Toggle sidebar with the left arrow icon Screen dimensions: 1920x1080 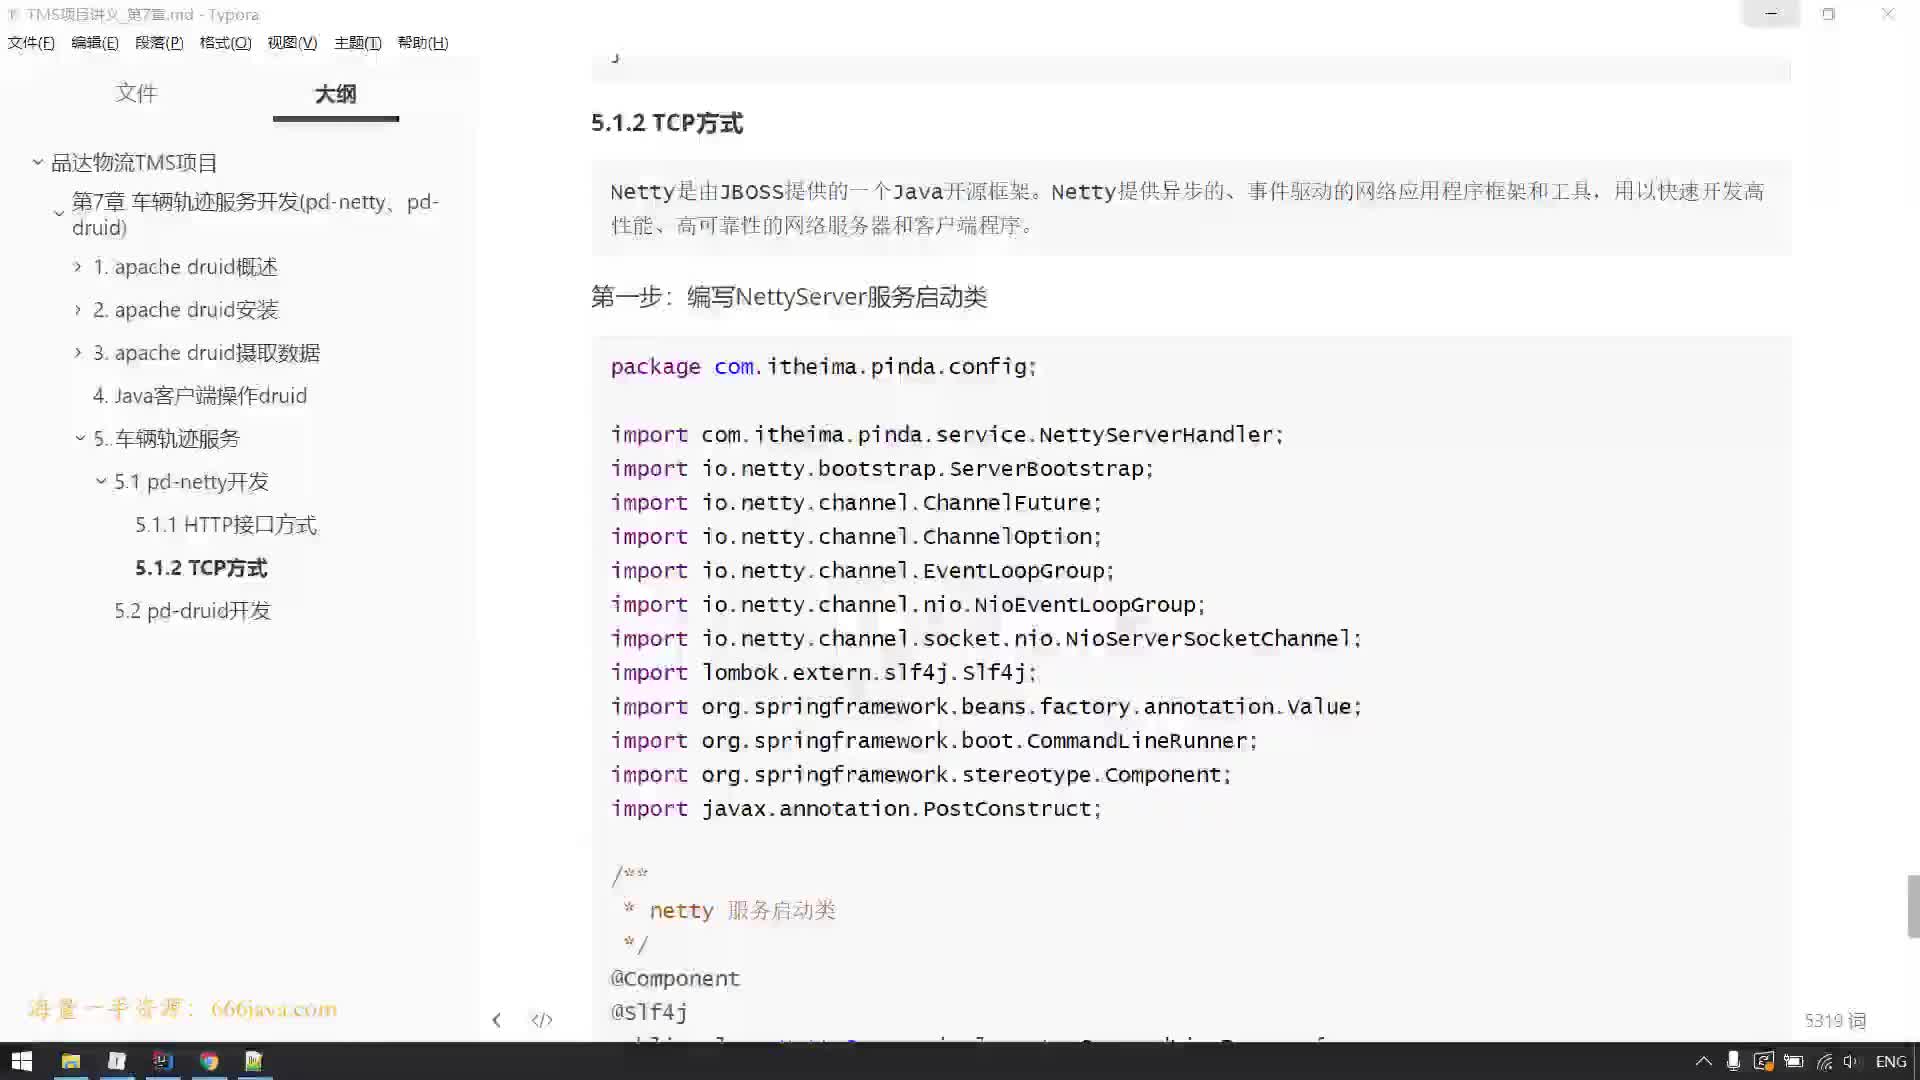click(x=496, y=1020)
